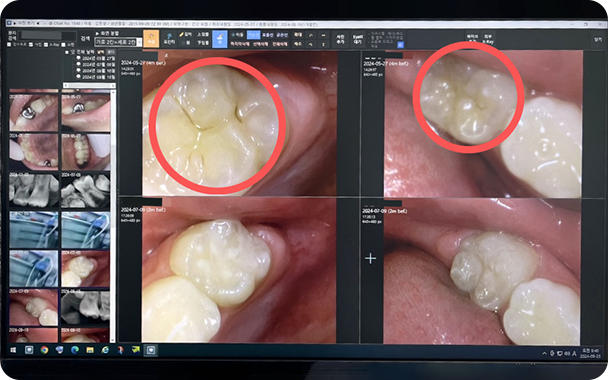Viewport: 608px width, 380px height.
Task: Click the patient search input field
Action: point(47,36)
